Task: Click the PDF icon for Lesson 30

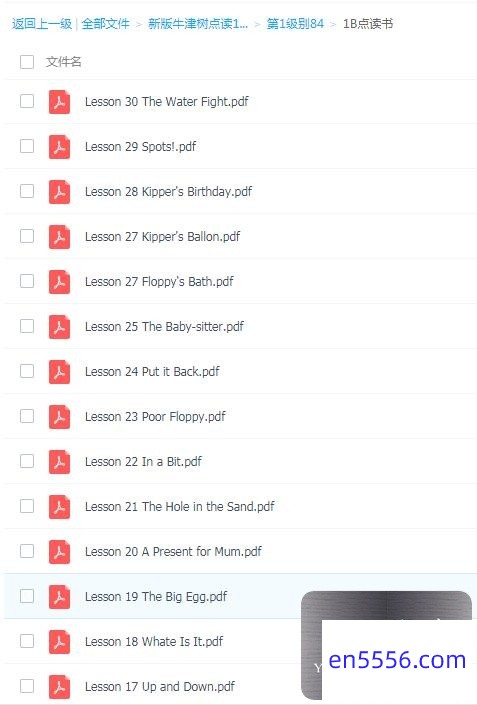Action: (59, 102)
